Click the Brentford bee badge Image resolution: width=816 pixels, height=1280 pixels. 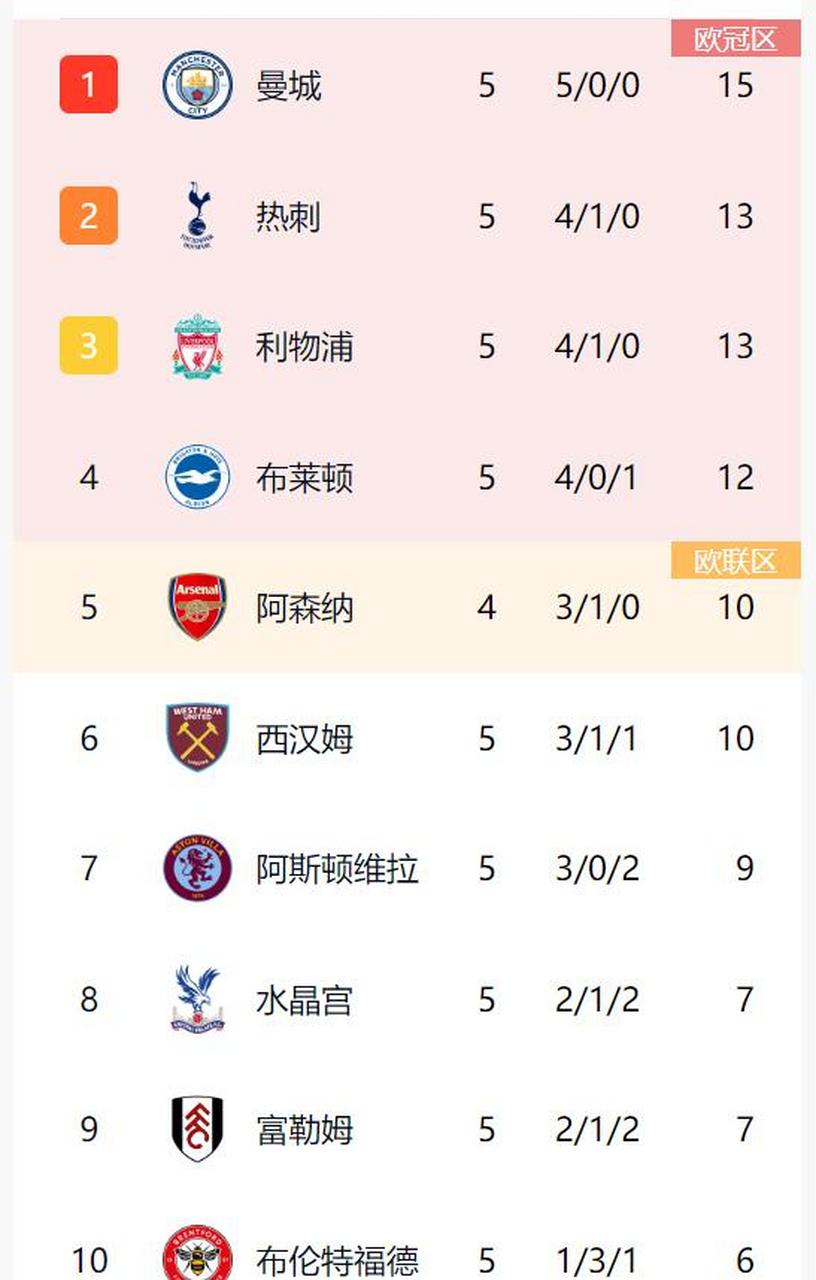[198, 1256]
